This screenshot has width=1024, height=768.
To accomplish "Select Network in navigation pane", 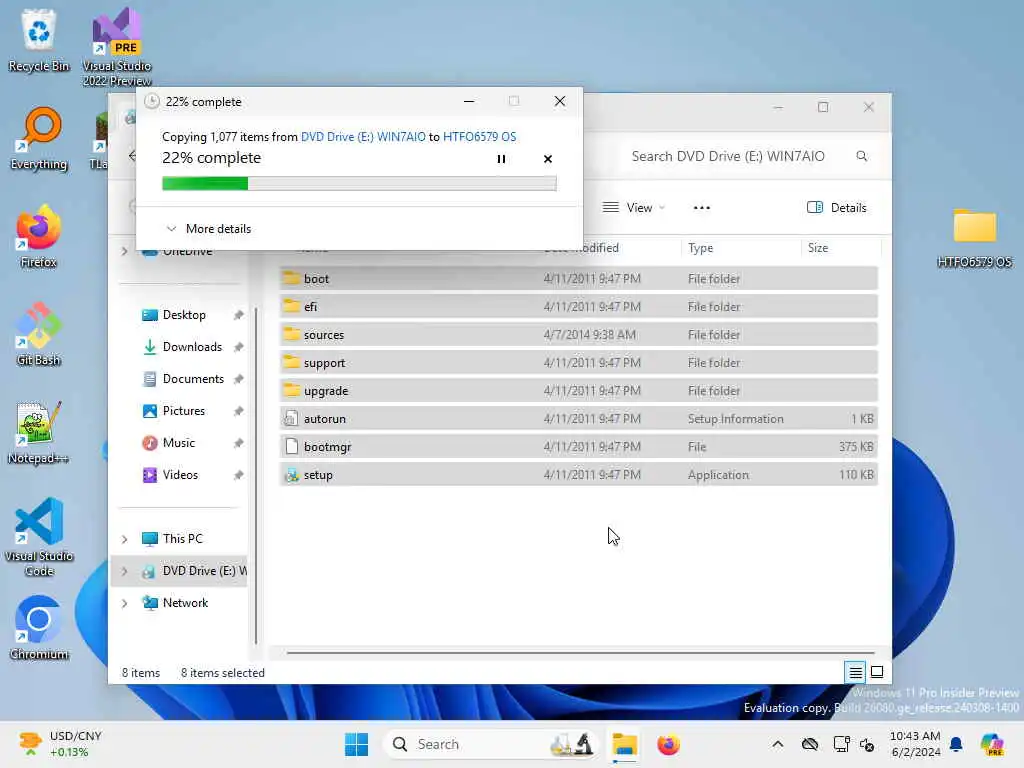I will click(x=185, y=603).
